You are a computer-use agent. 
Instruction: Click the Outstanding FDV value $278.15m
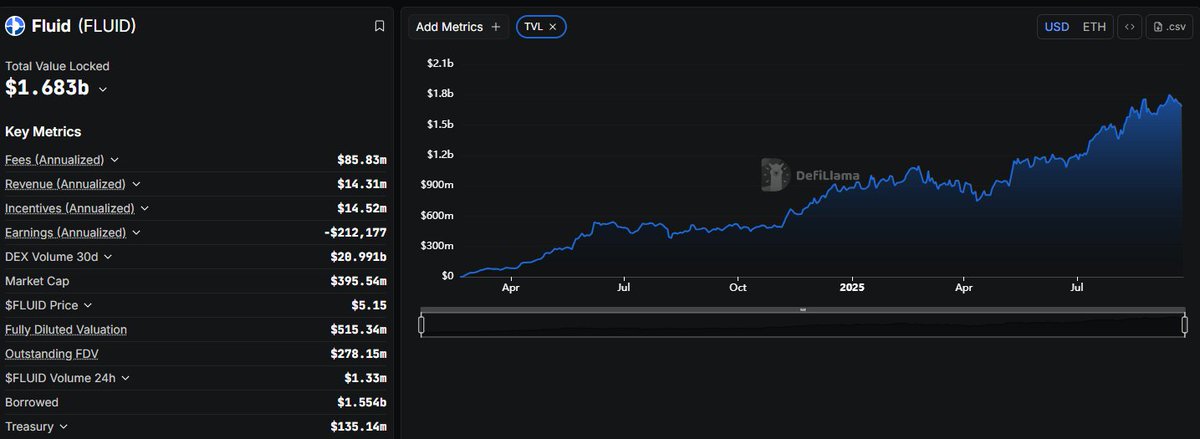tap(358, 354)
